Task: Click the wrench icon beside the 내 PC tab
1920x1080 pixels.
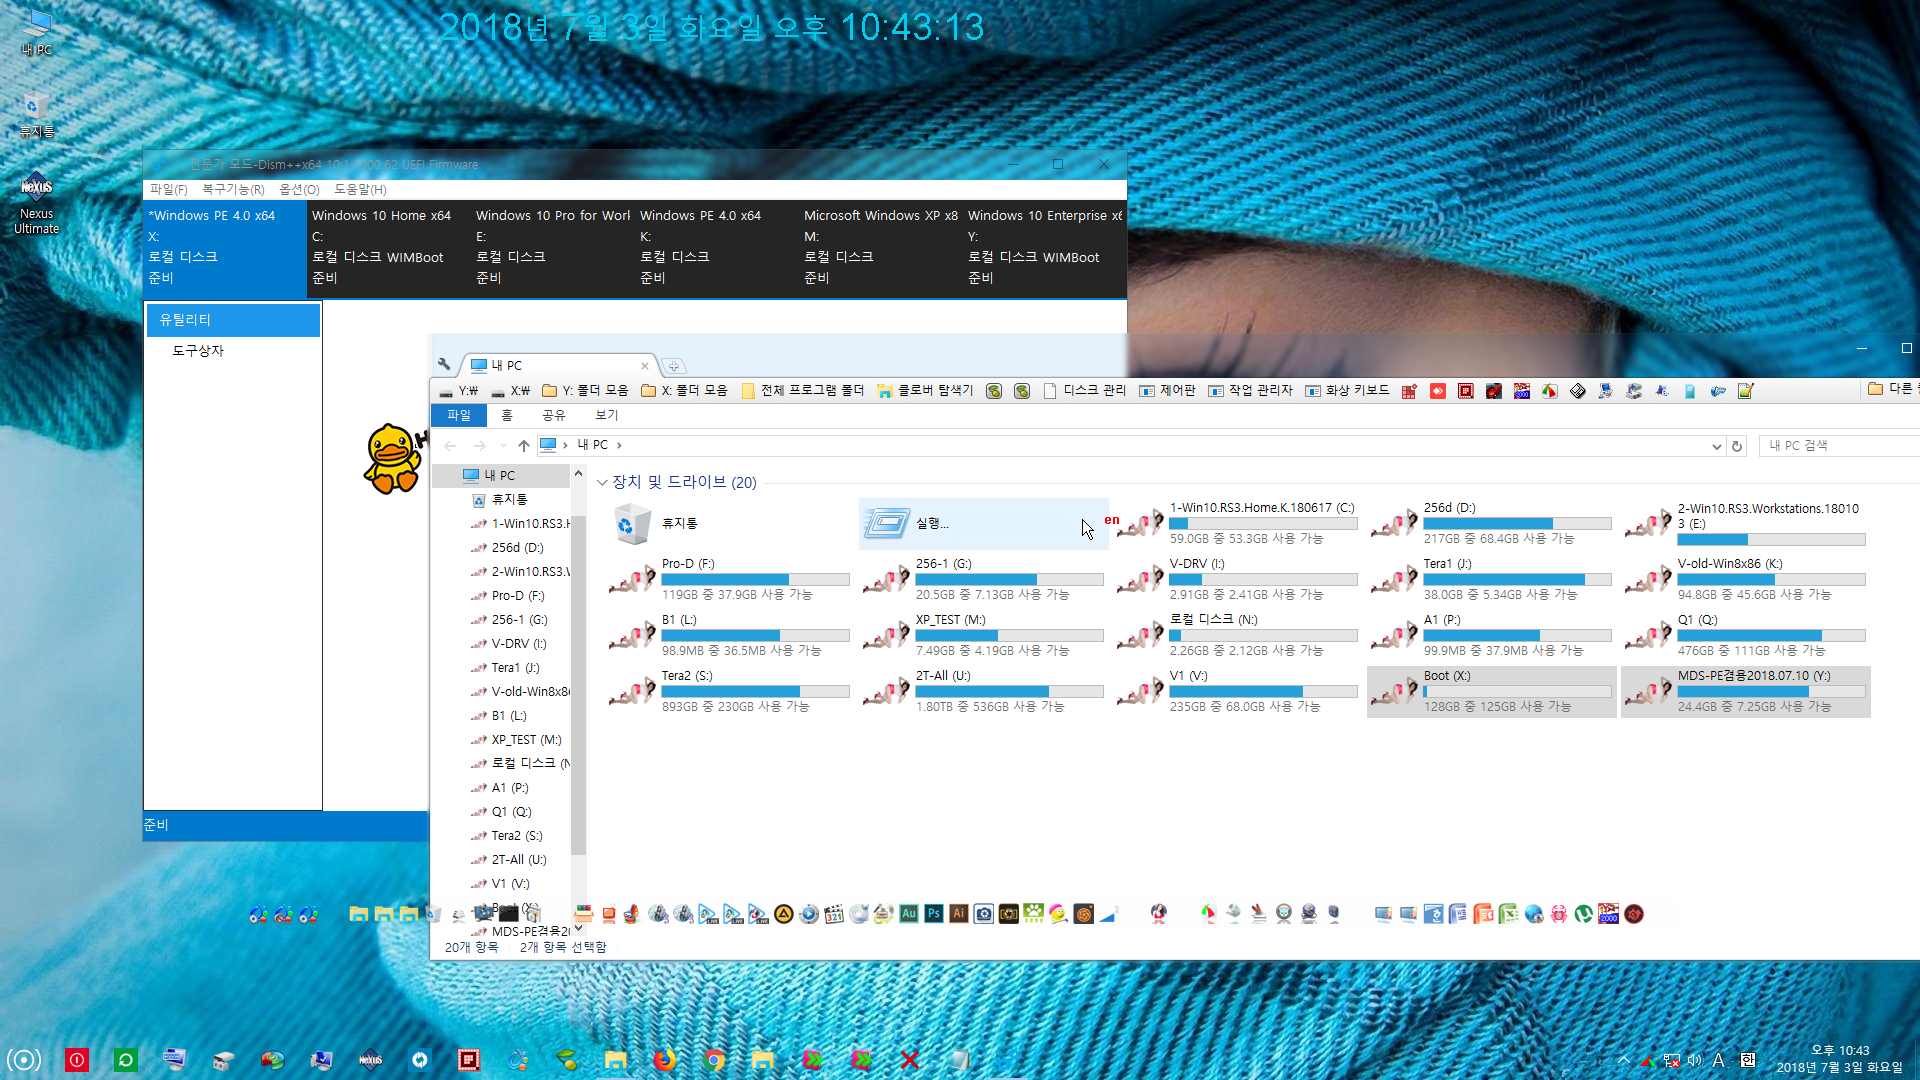Action: coord(444,365)
